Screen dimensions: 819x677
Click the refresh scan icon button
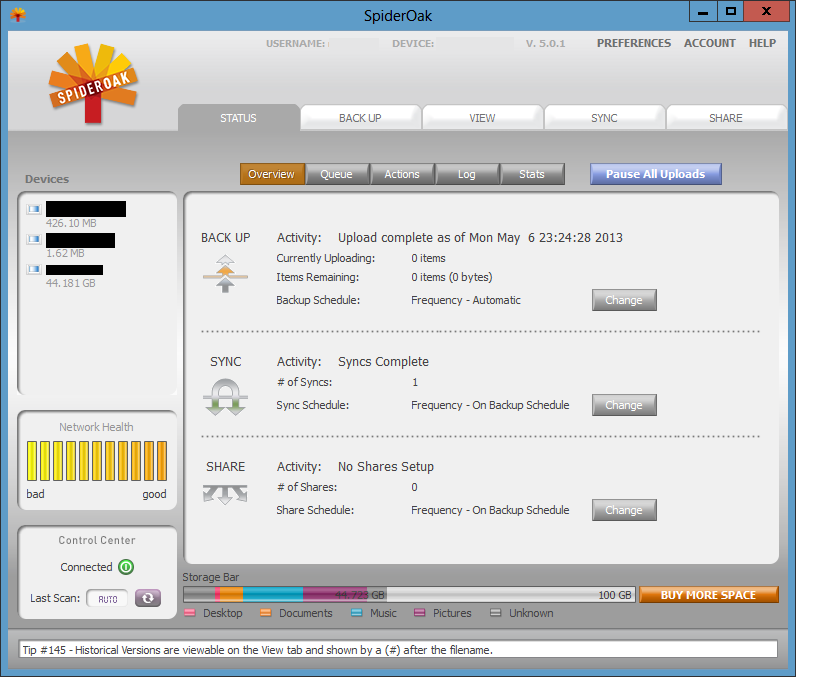[x=148, y=598]
